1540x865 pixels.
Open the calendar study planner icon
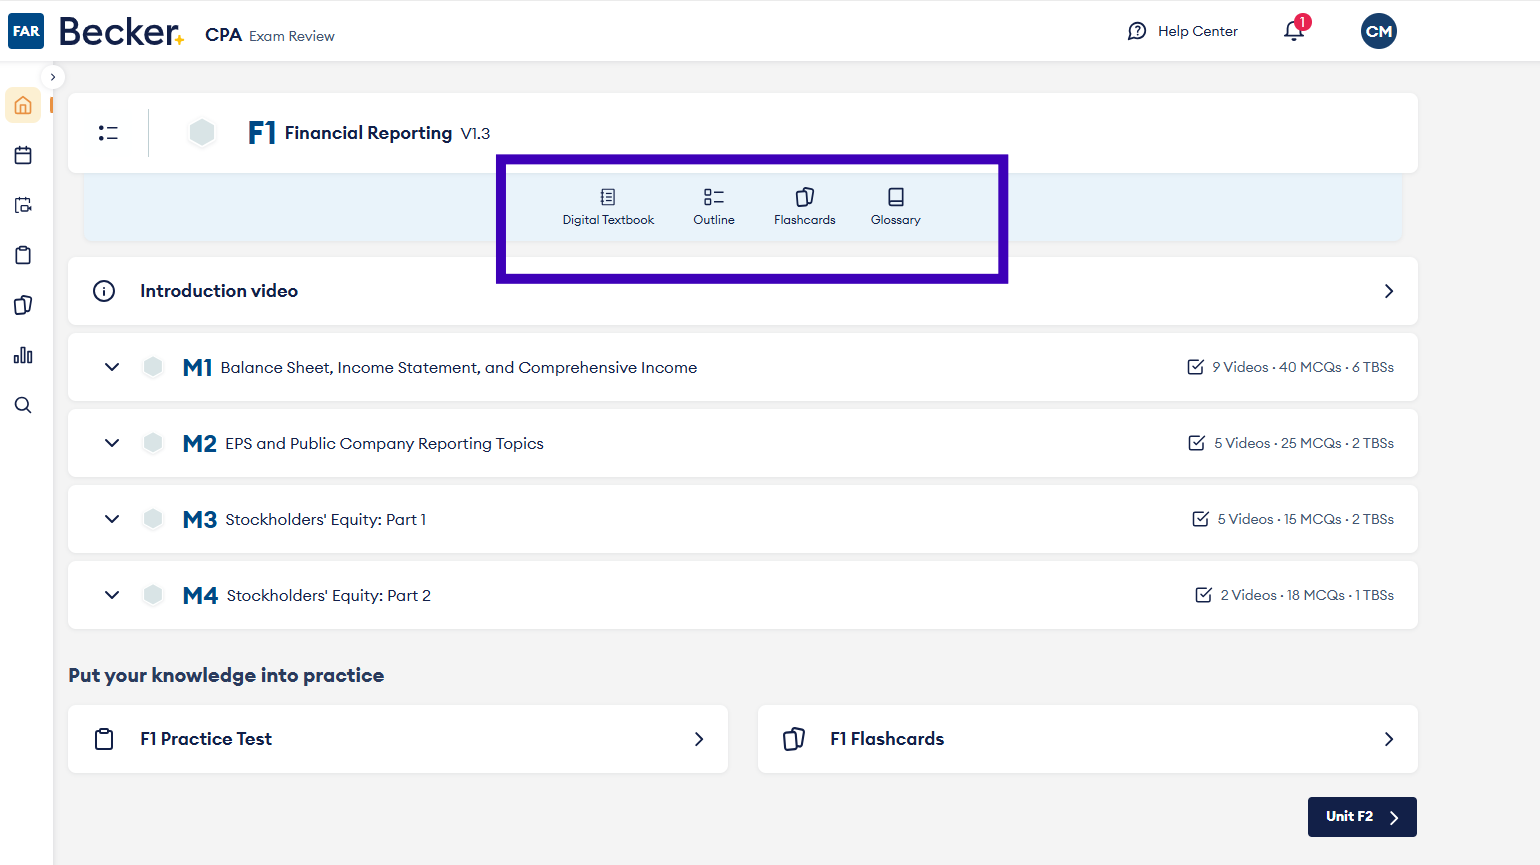coord(23,155)
